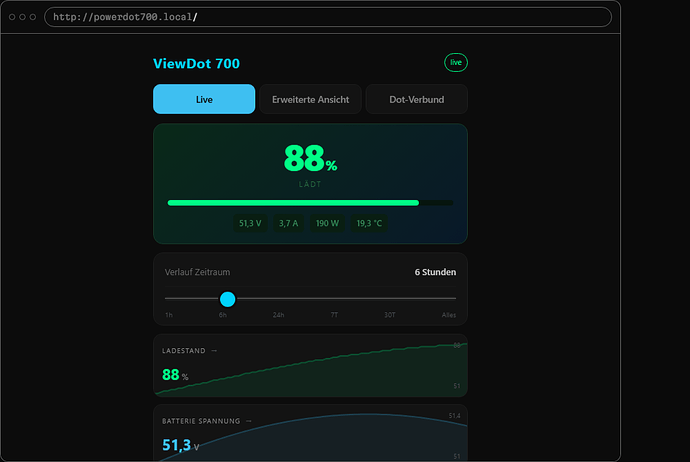Click the Verlauf Zeitraum label
The width and height of the screenshot is (690, 462).
point(197,272)
